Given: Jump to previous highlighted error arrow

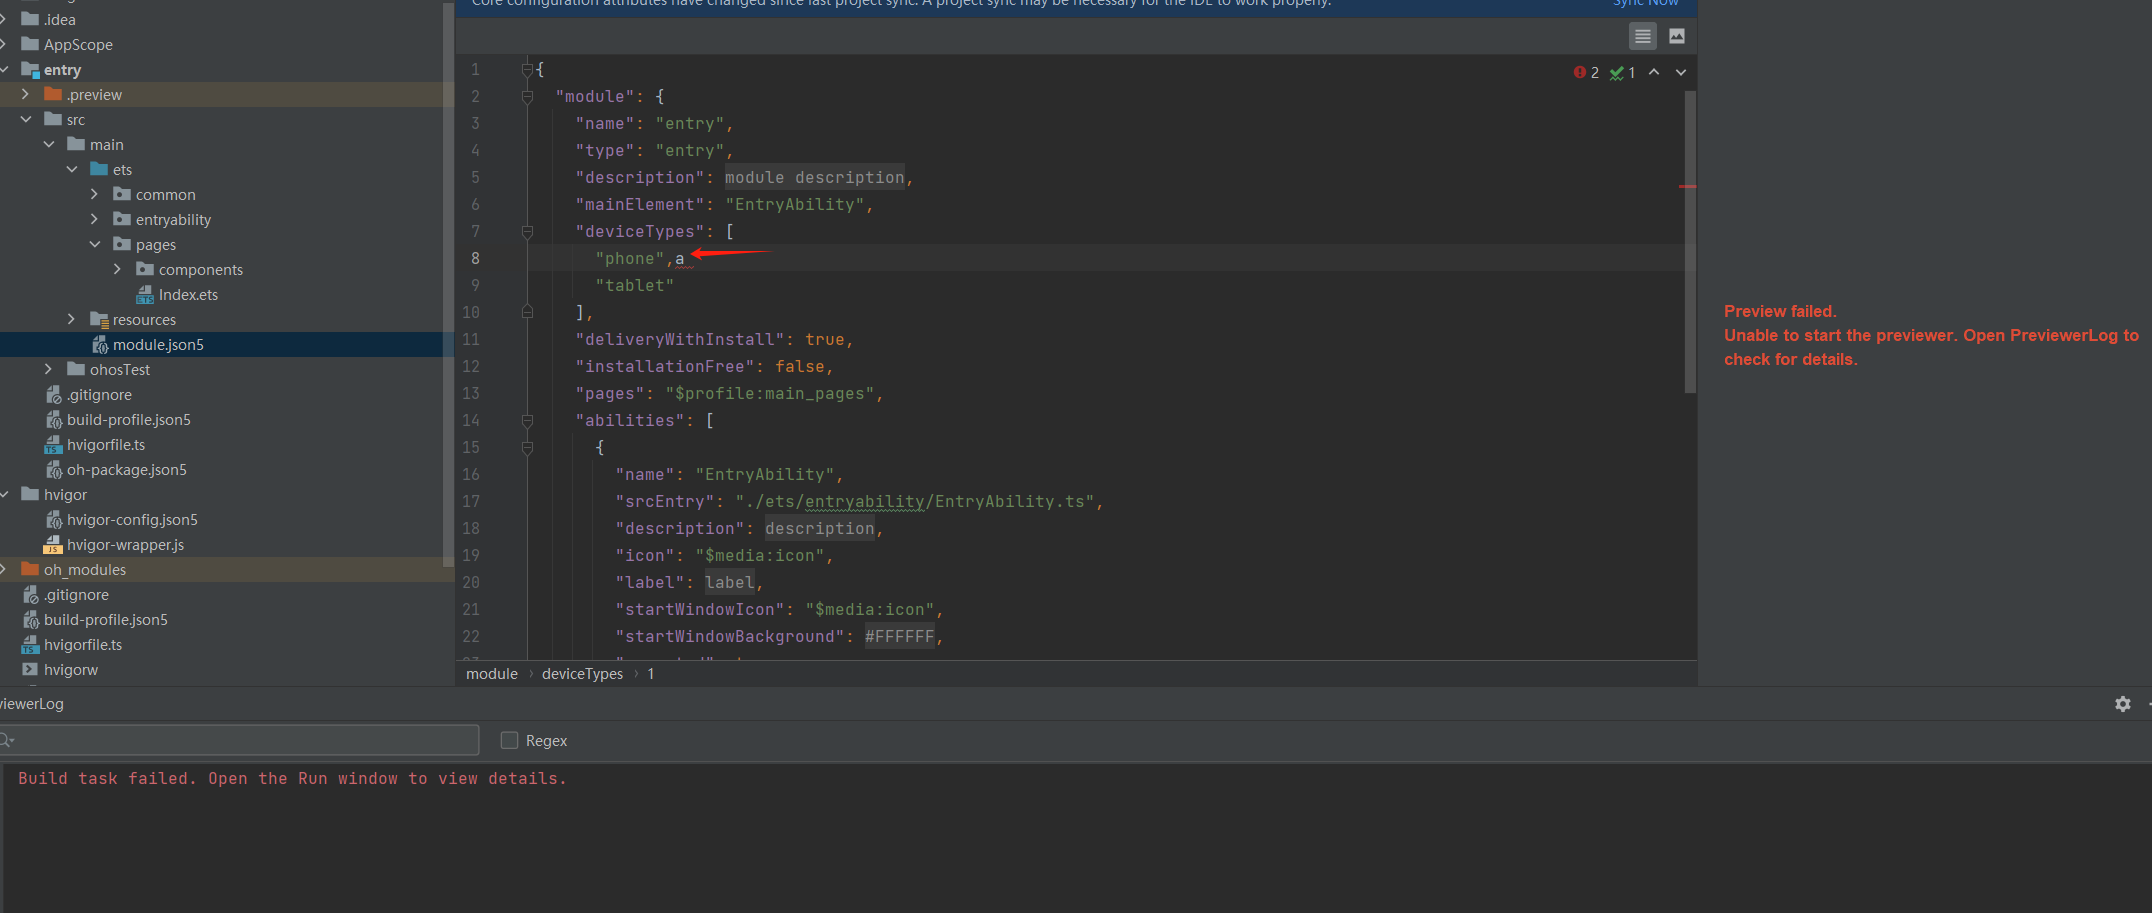Looking at the screenshot, I should point(1654,72).
